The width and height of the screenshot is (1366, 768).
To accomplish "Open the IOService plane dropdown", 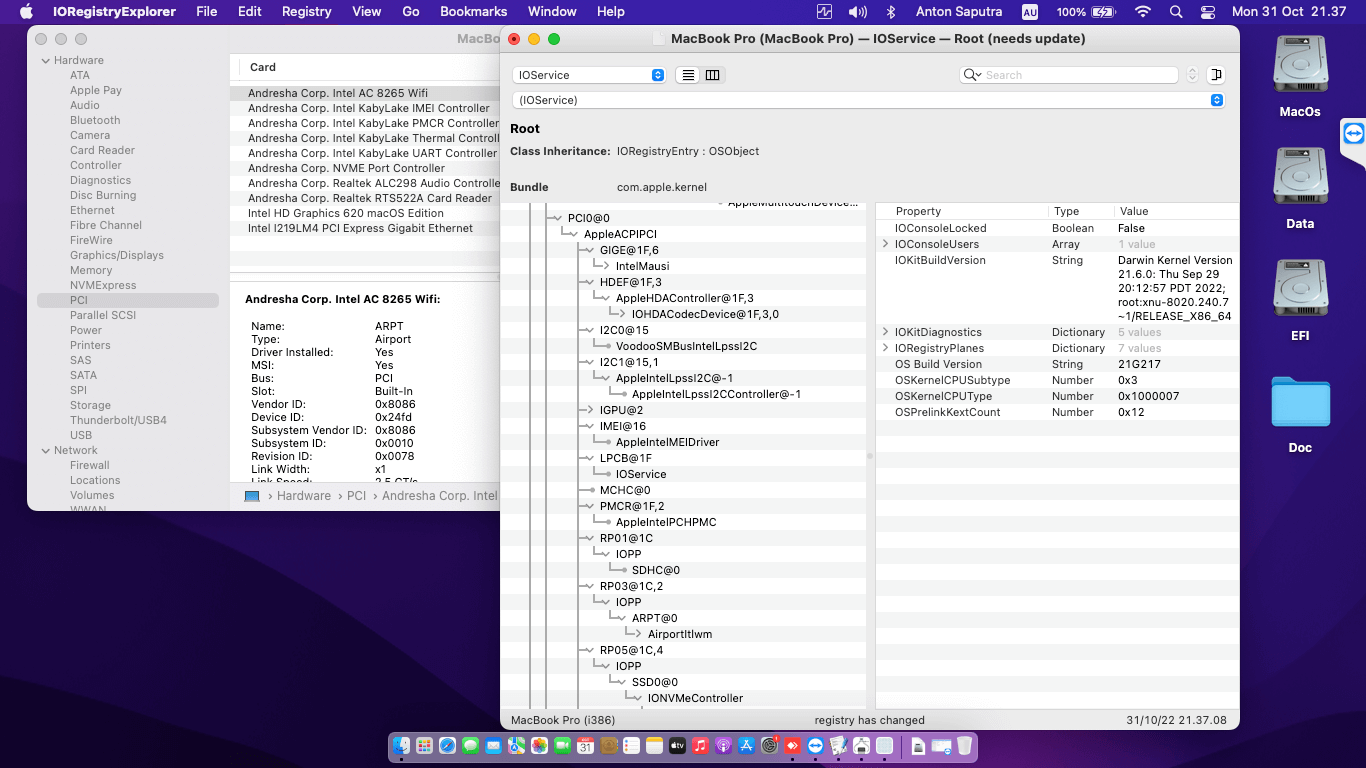I will (x=588, y=75).
